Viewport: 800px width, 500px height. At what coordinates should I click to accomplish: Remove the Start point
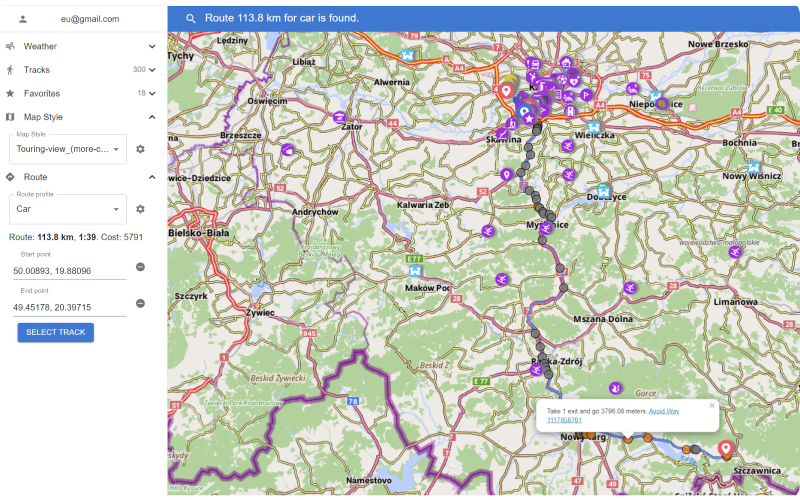[140, 267]
